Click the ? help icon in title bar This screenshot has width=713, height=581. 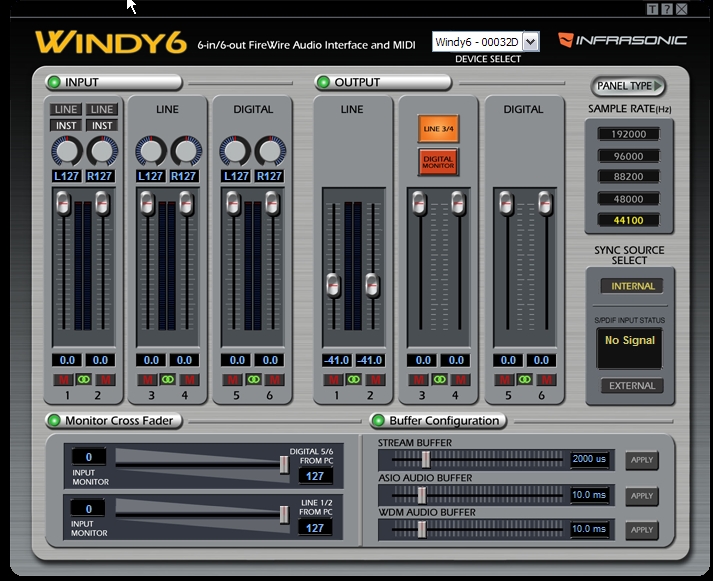[667, 9]
